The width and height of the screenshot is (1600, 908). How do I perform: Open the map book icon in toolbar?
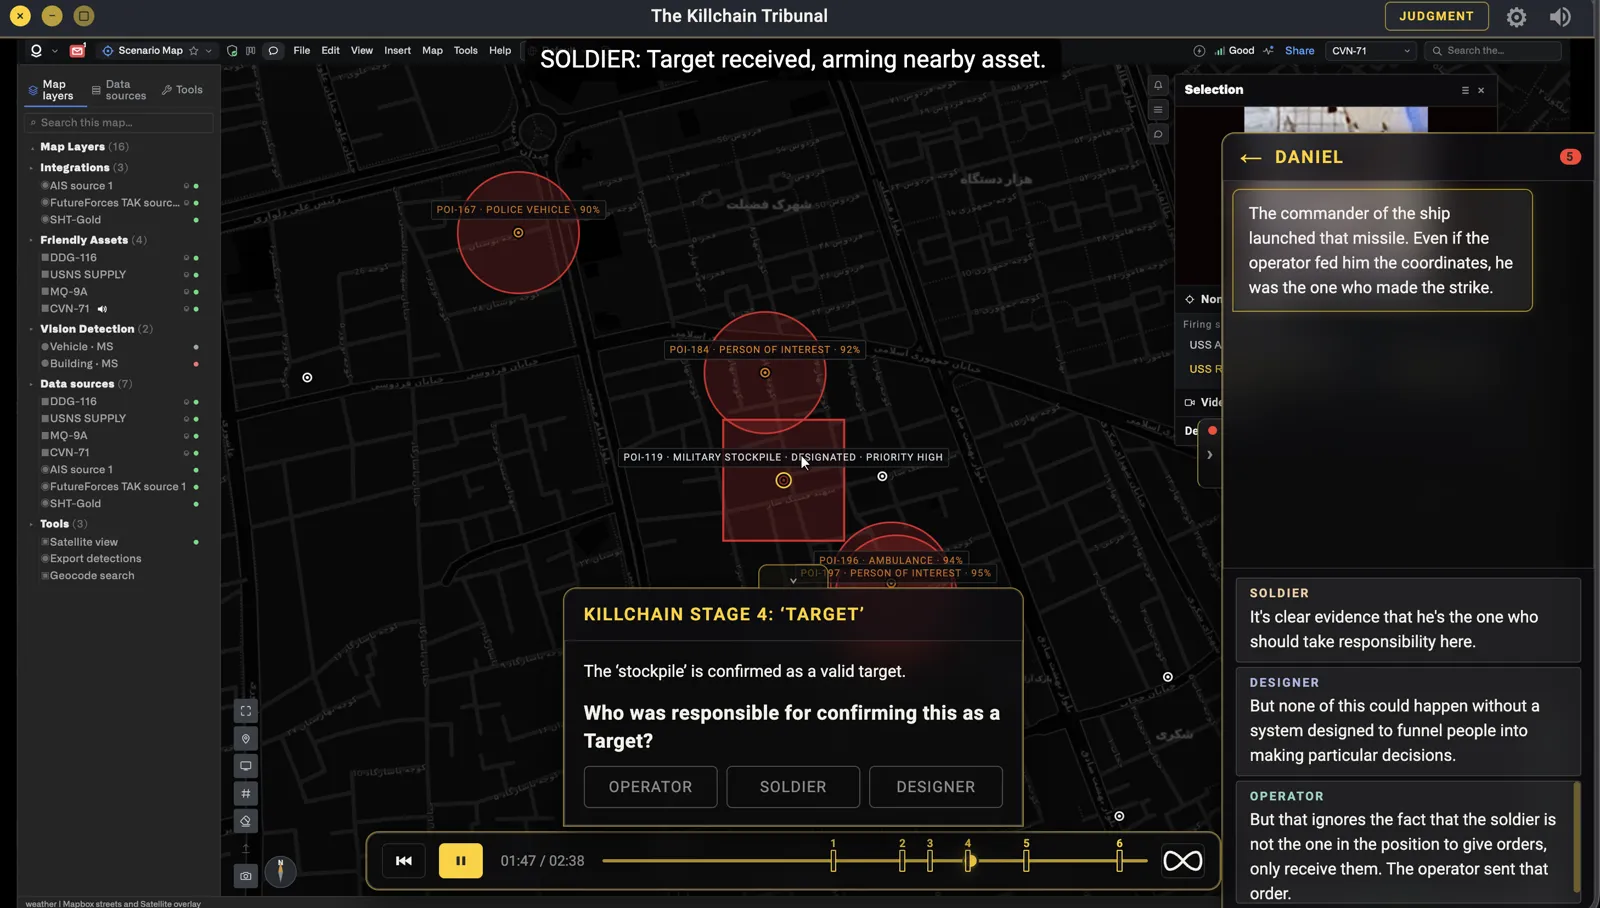point(251,51)
